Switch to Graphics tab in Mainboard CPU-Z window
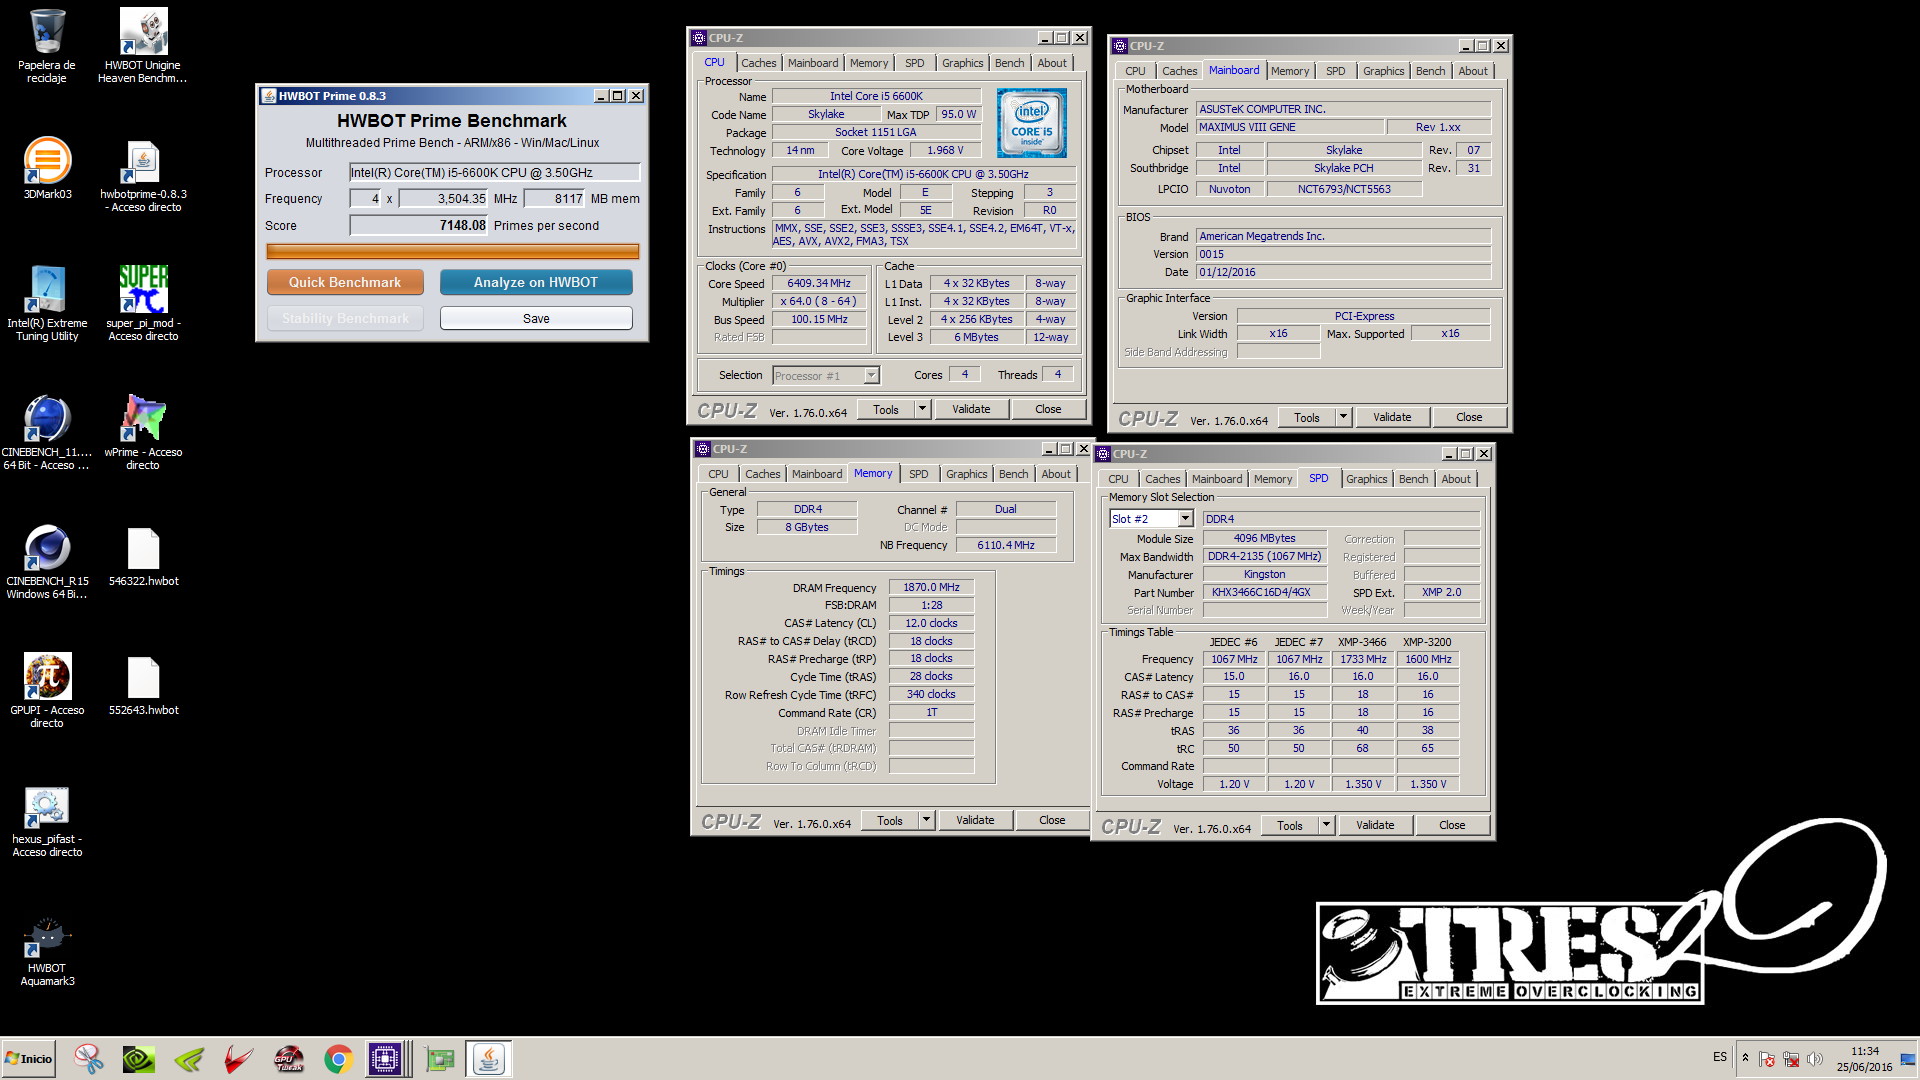 click(1383, 71)
